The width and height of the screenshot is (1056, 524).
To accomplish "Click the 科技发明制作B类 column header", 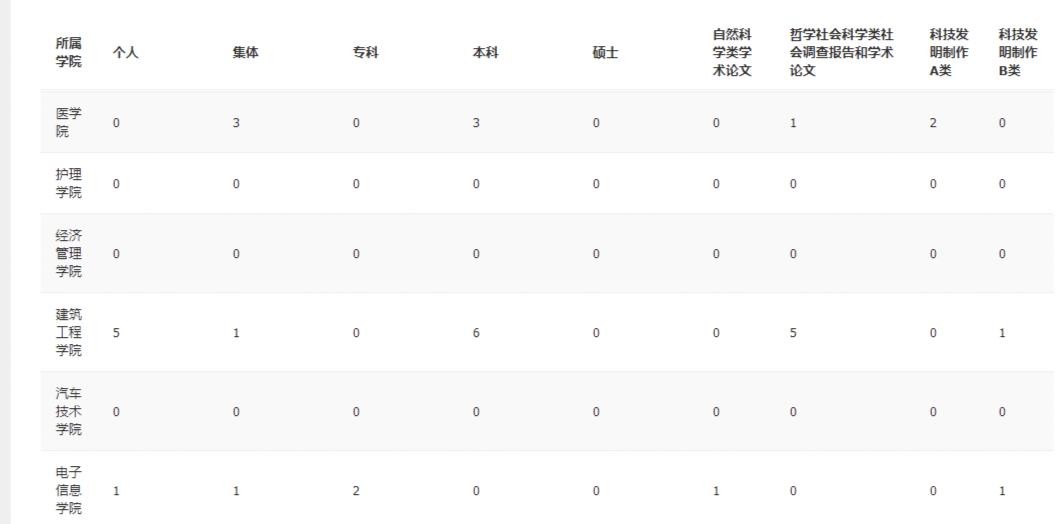I will [x=1017, y=53].
